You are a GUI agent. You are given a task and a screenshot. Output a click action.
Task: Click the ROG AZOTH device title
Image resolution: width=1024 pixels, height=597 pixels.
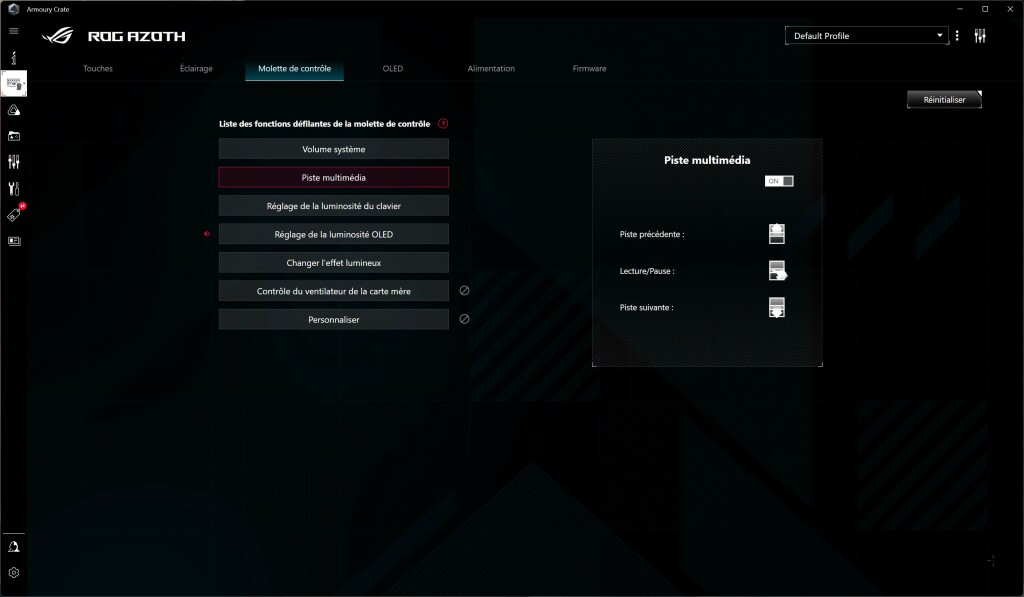[x=136, y=37]
